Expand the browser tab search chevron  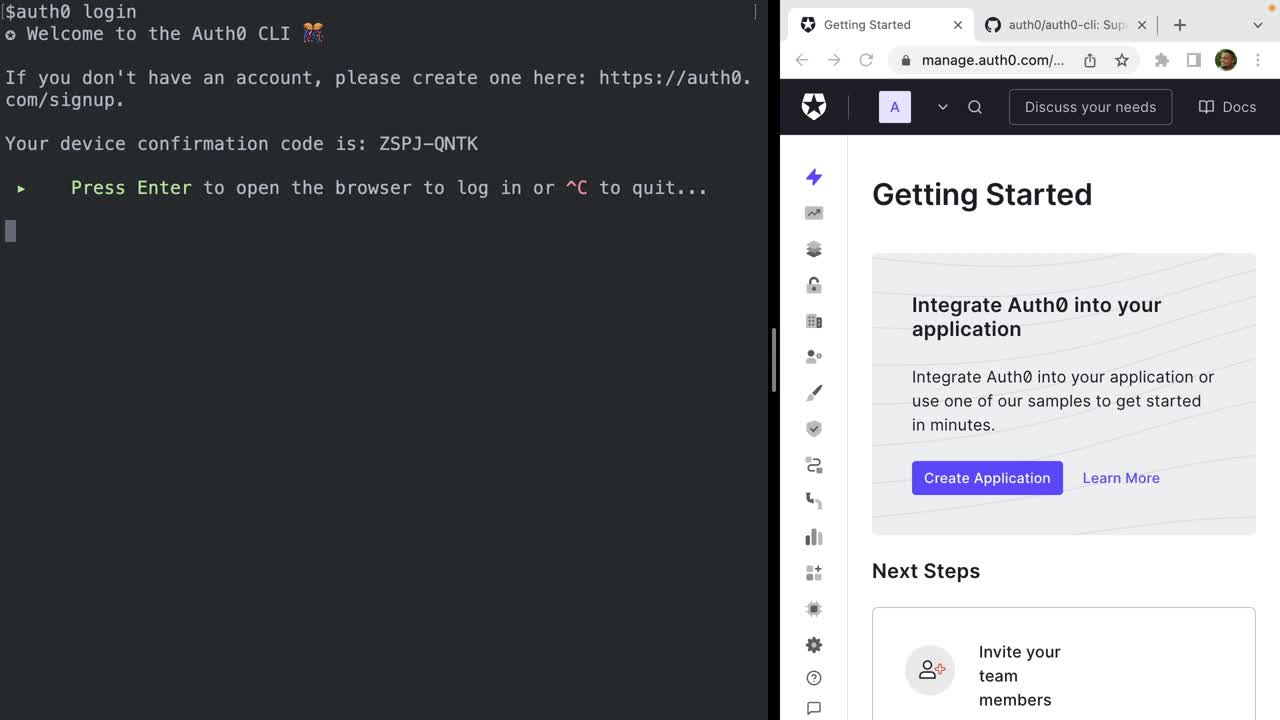[1258, 25]
